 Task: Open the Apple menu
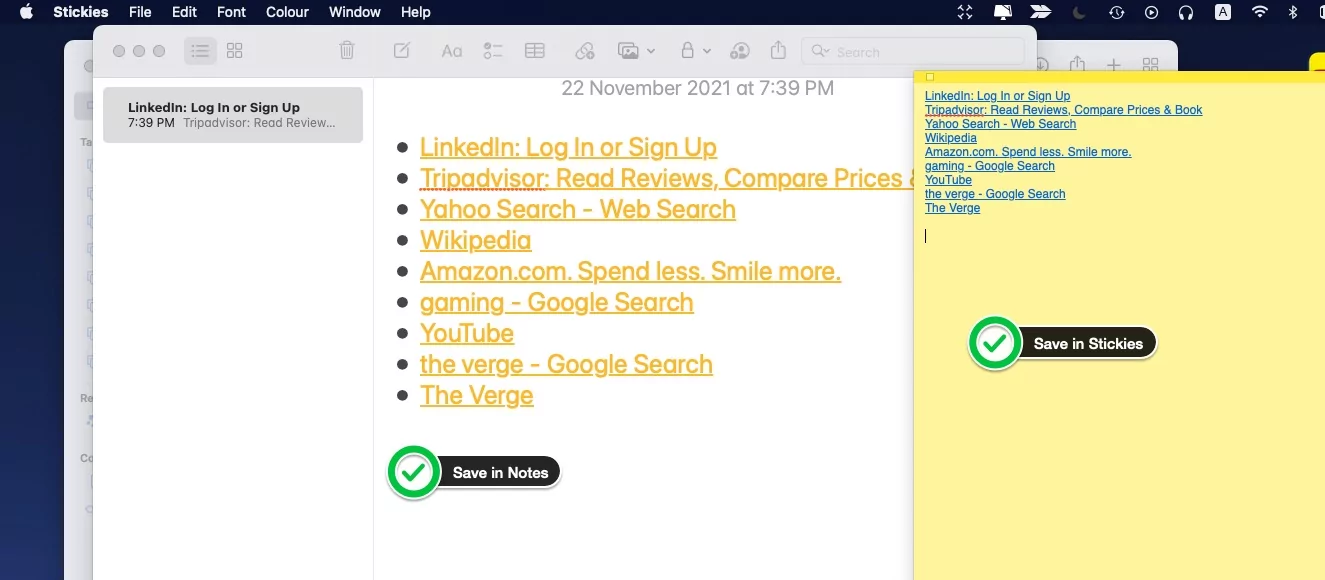click(26, 12)
